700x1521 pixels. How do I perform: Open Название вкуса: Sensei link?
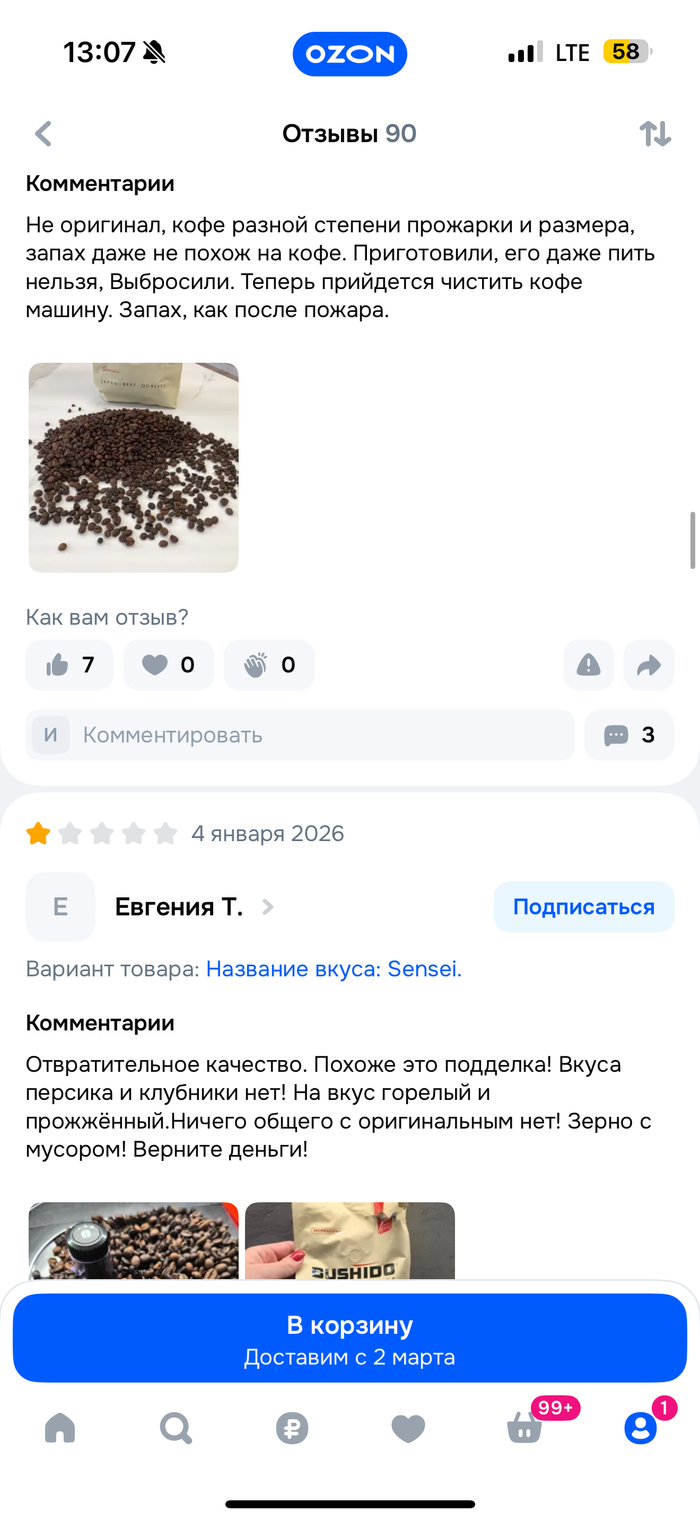pyautogui.click(x=334, y=969)
